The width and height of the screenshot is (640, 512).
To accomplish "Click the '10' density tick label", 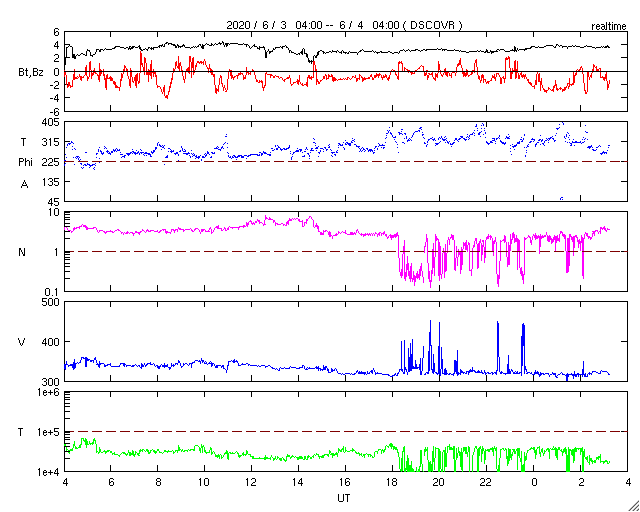I will pyautogui.click(x=54, y=212).
